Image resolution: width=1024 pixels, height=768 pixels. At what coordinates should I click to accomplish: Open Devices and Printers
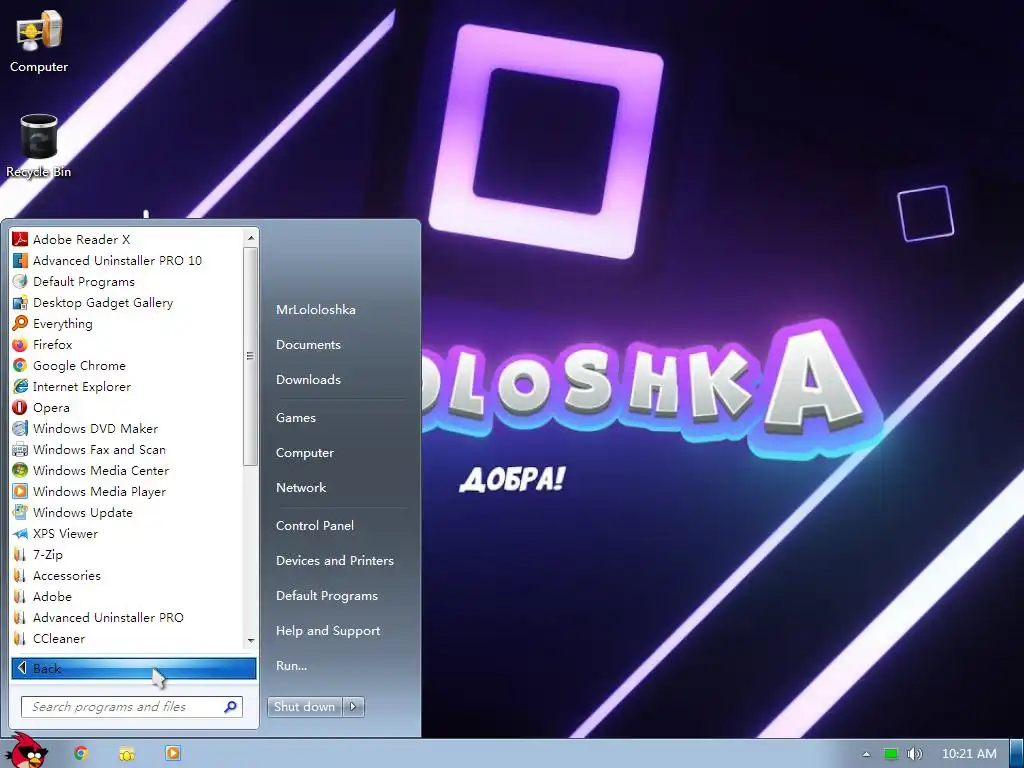point(334,561)
